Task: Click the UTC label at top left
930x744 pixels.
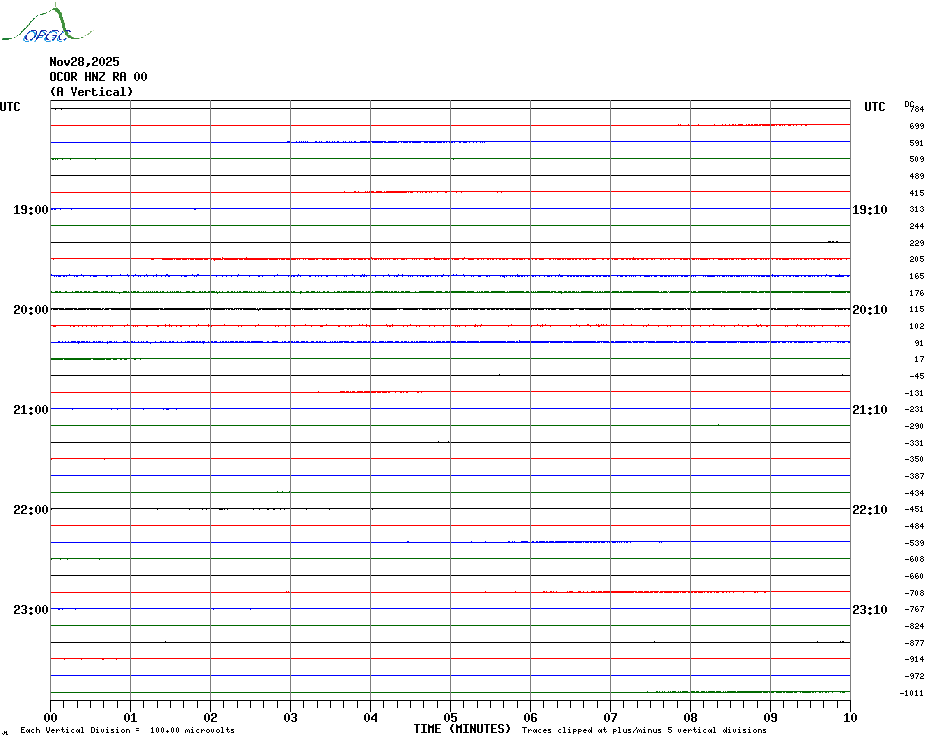Action: click(10, 107)
